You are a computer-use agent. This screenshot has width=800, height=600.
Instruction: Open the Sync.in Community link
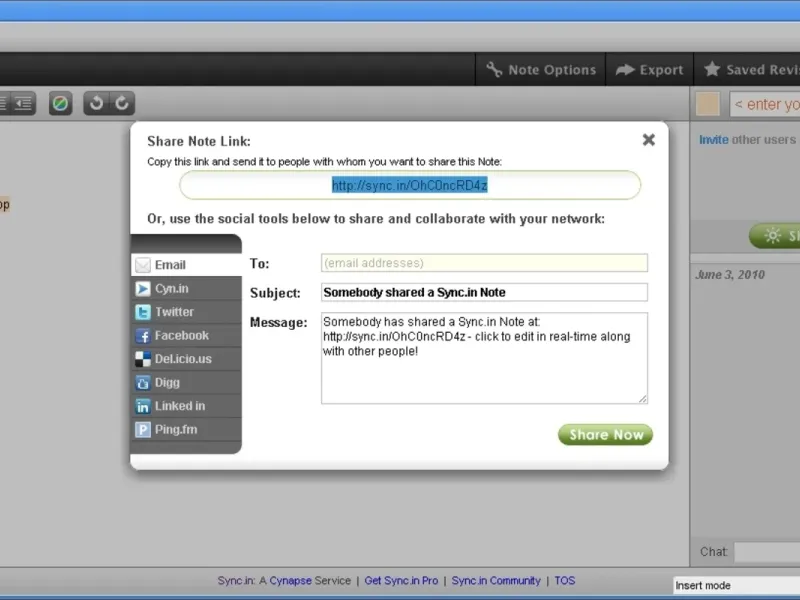(496, 581)
